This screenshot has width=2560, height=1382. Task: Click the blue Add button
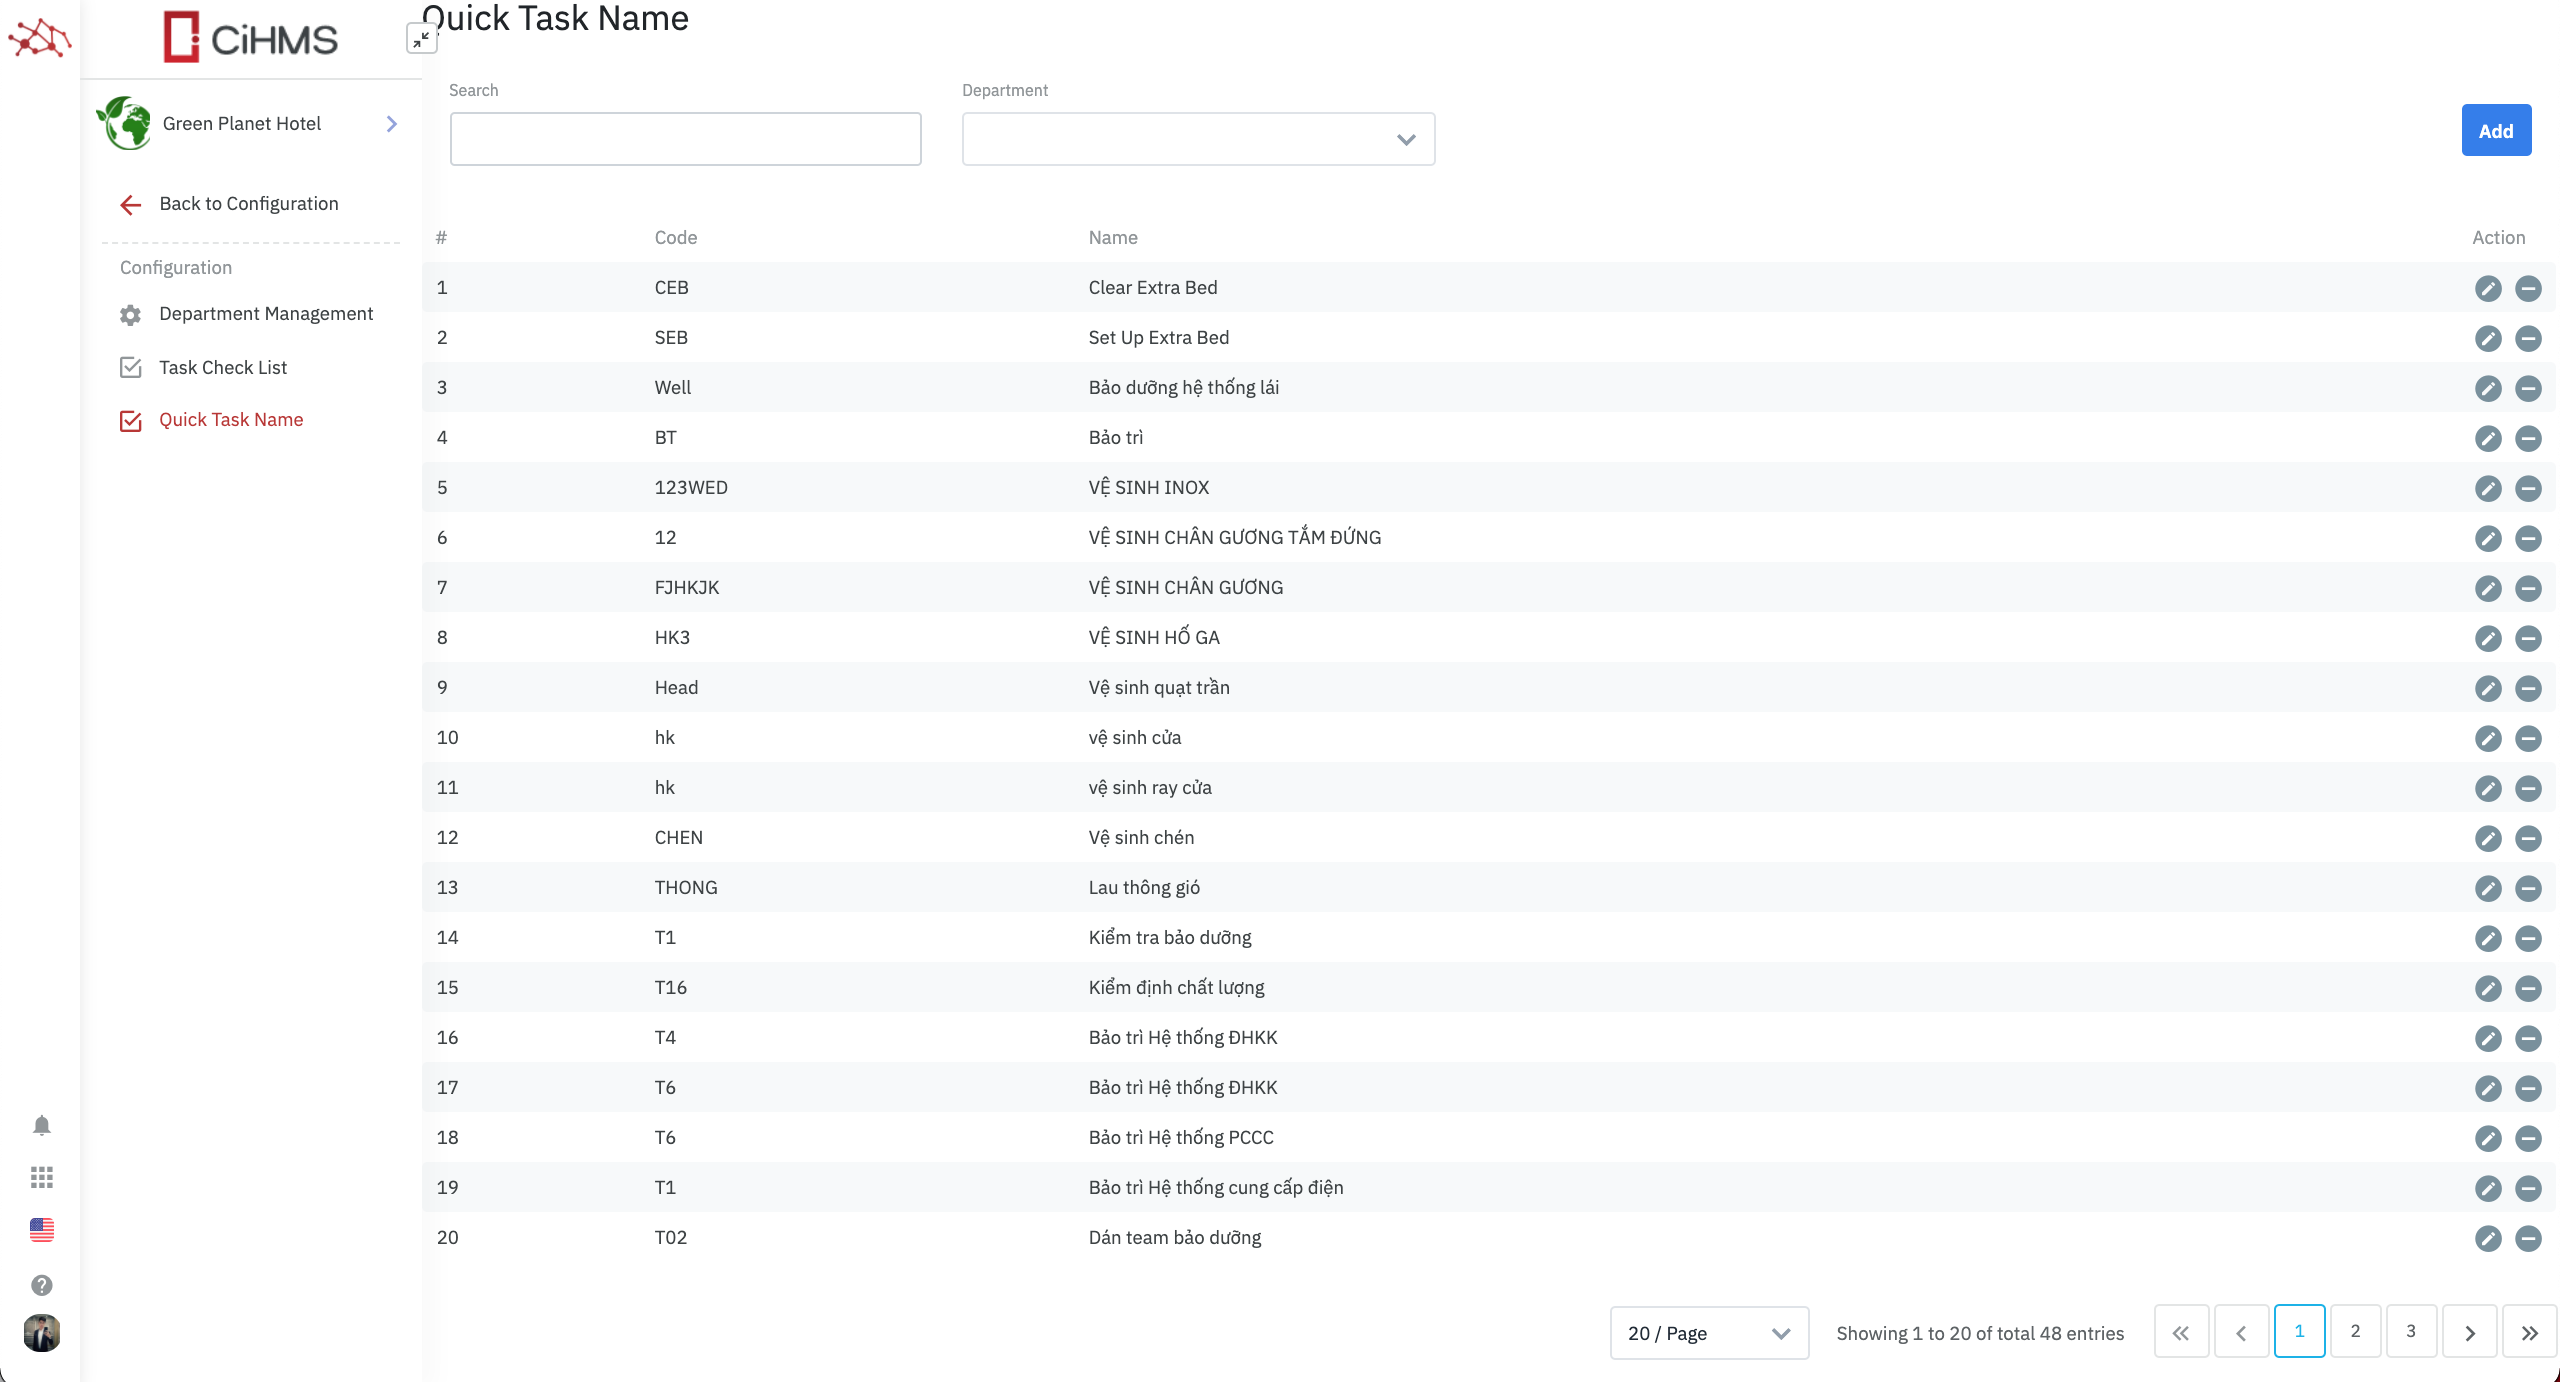point(2495,131)
